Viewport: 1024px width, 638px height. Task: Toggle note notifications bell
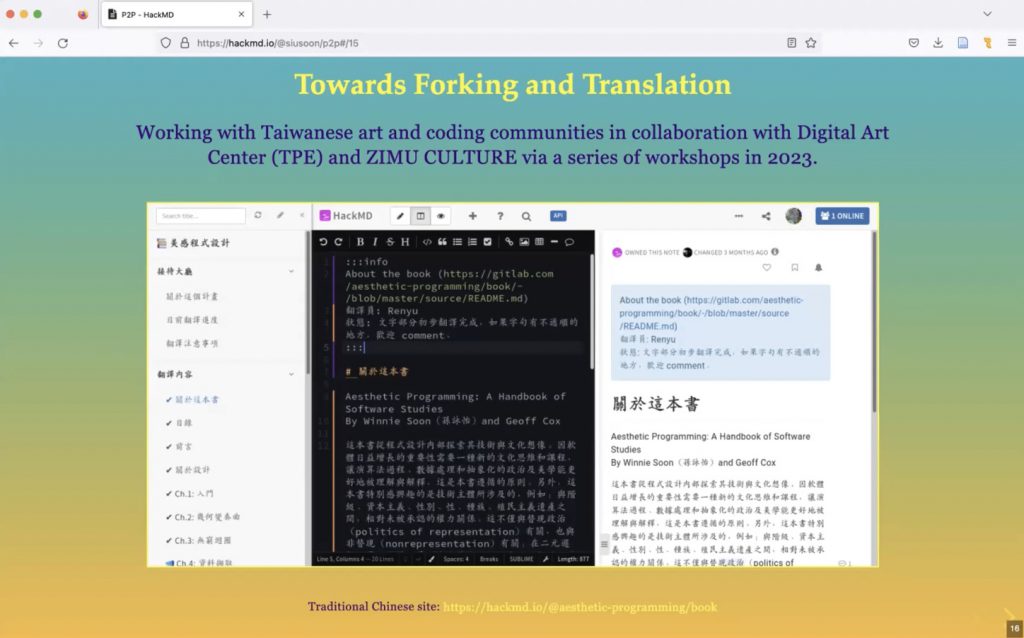point(818,267)
